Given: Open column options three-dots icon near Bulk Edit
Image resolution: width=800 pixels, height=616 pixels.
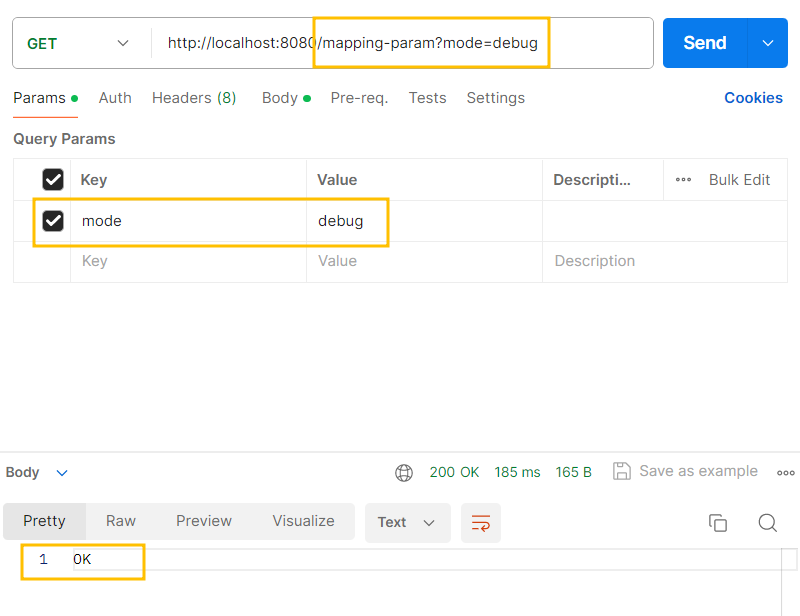Looking at the screenshot, I should (x=683, y=180).
